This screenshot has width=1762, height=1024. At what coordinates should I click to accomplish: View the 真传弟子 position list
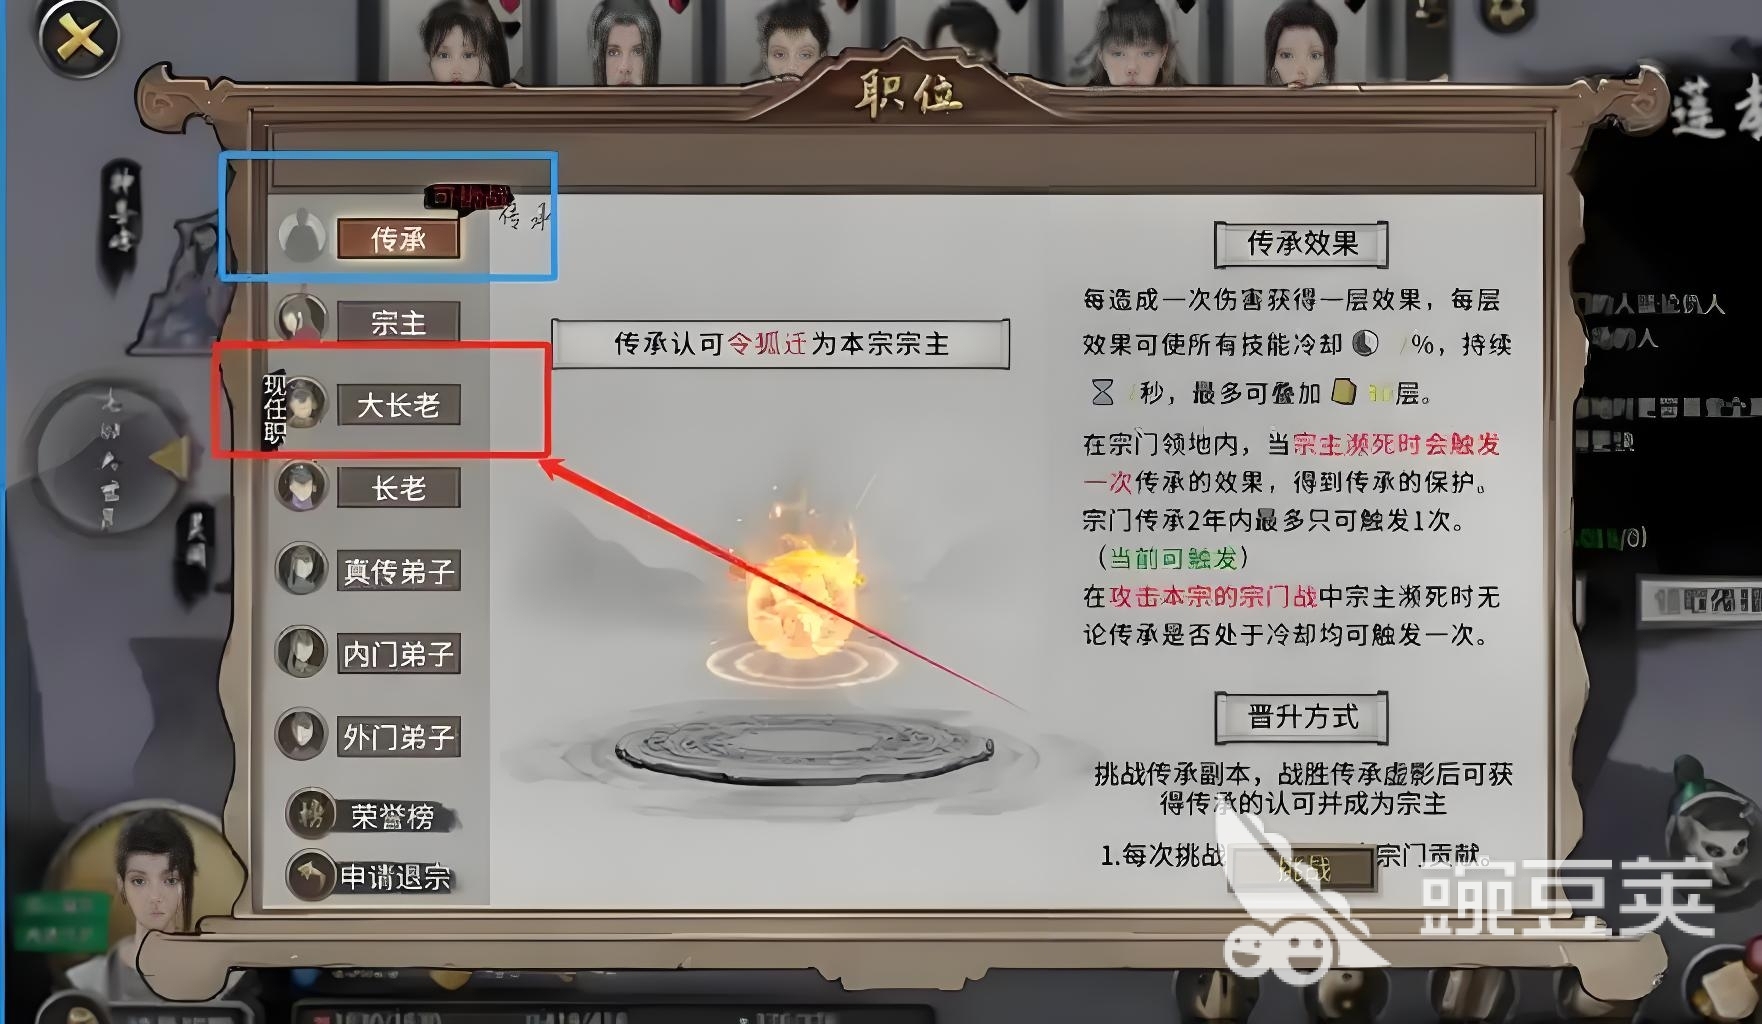point(399,571)
